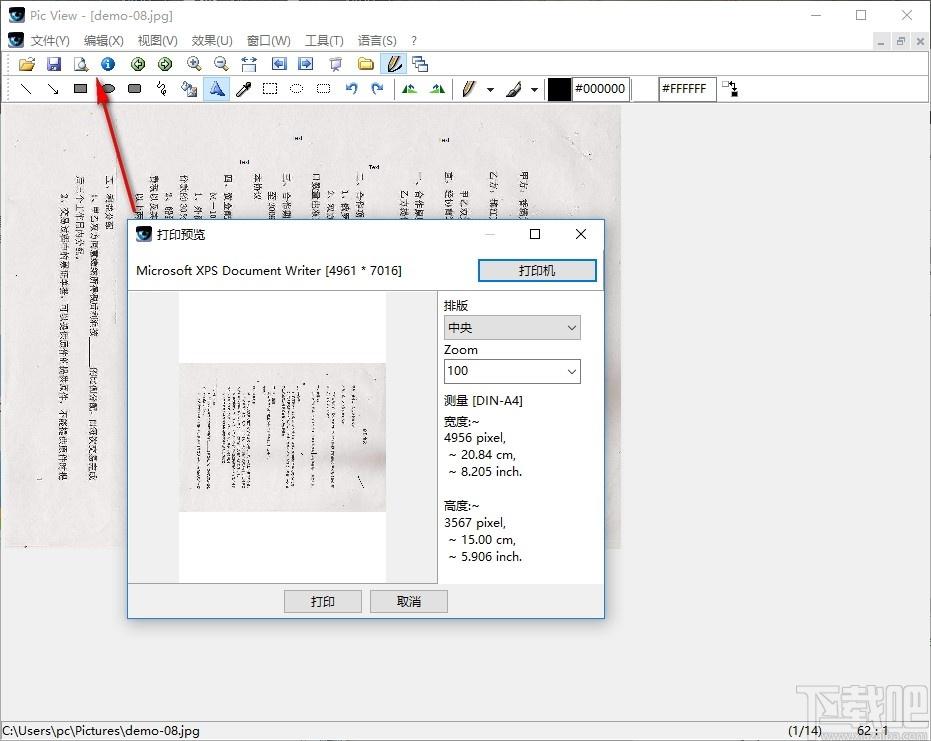Open the 排版 layout dropdown showing 中央

[x=512, y=328]
